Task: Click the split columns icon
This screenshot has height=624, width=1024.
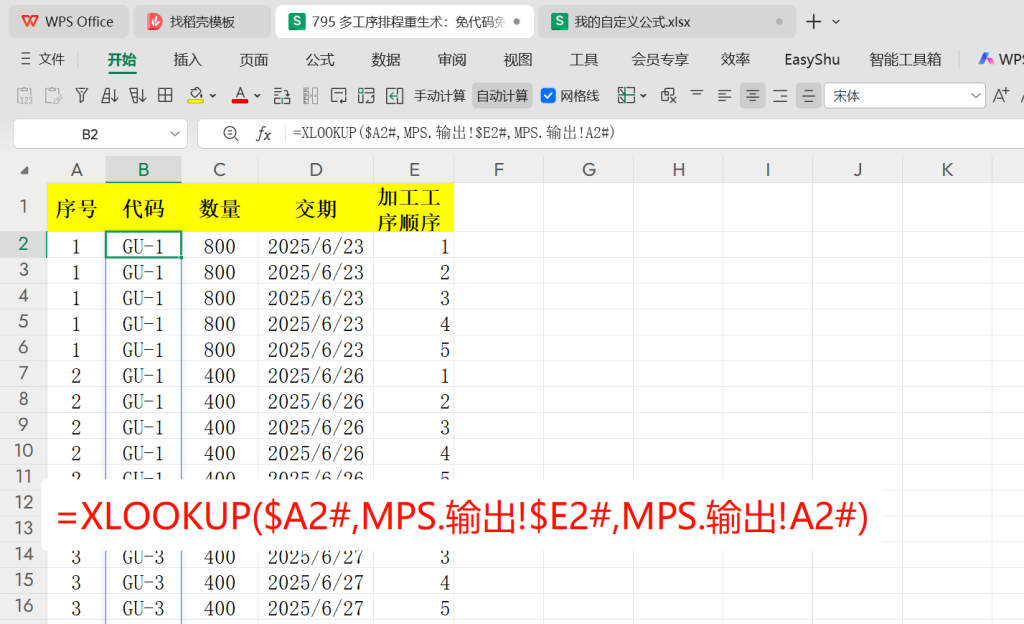Action: pyautogui.click(x=310, y=96)
